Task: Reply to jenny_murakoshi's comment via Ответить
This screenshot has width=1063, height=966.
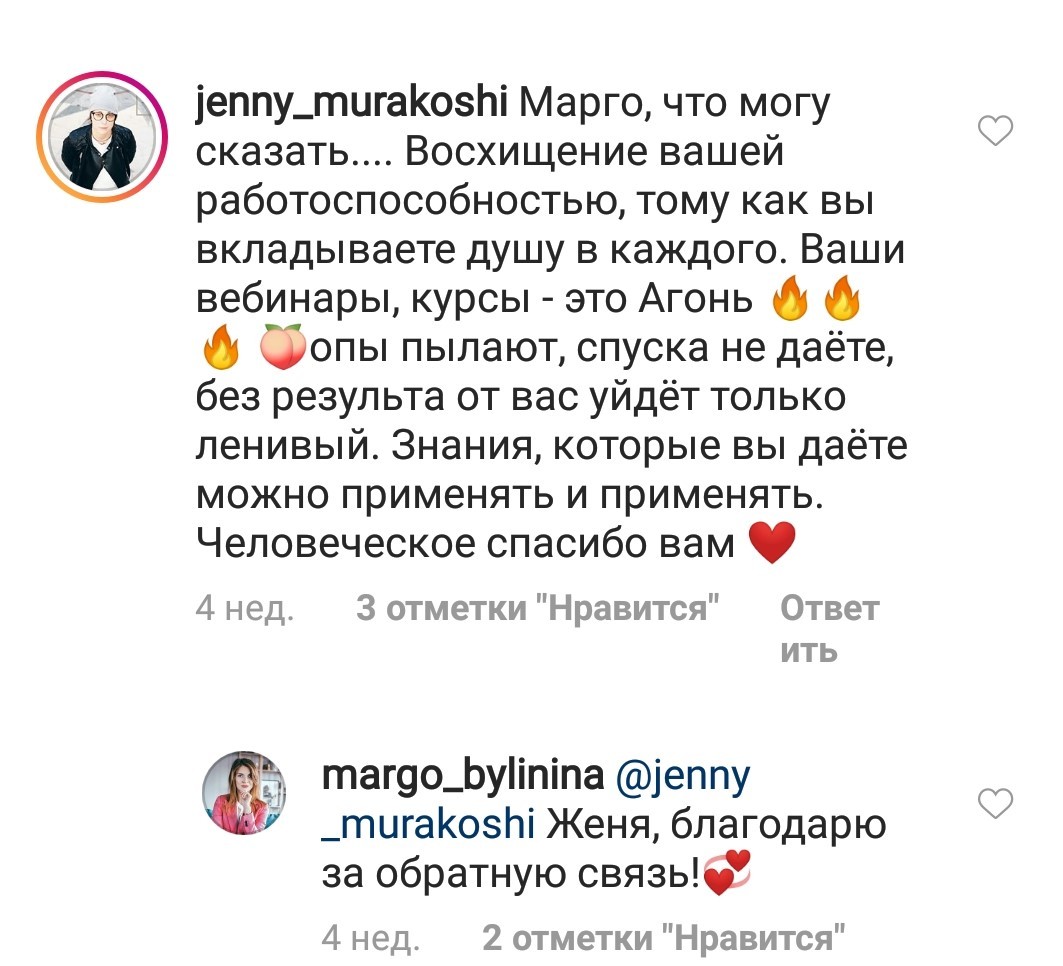Action: click(829, 629)
